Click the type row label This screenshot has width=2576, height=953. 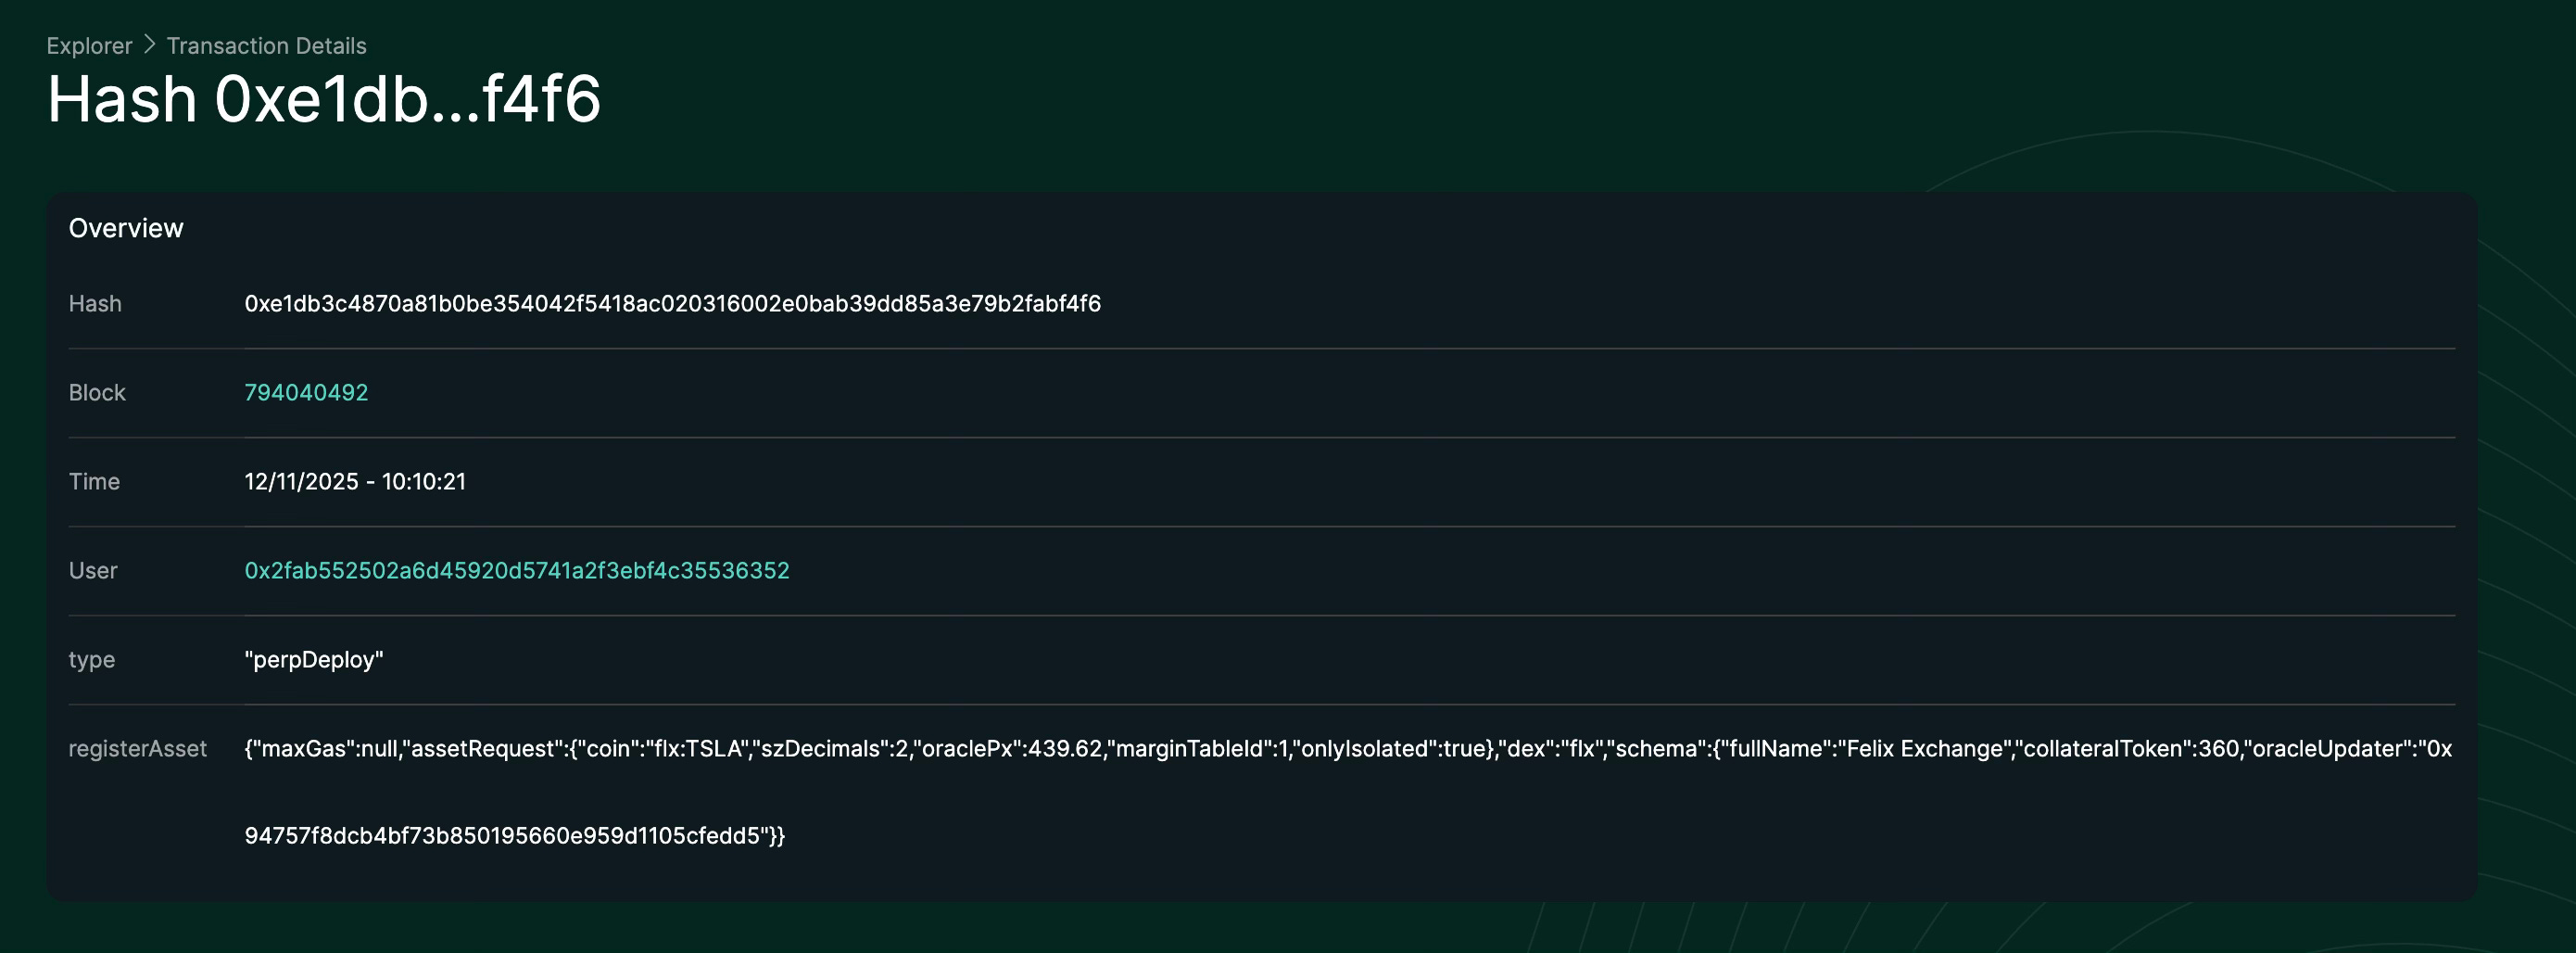click(x=92, y=660)
